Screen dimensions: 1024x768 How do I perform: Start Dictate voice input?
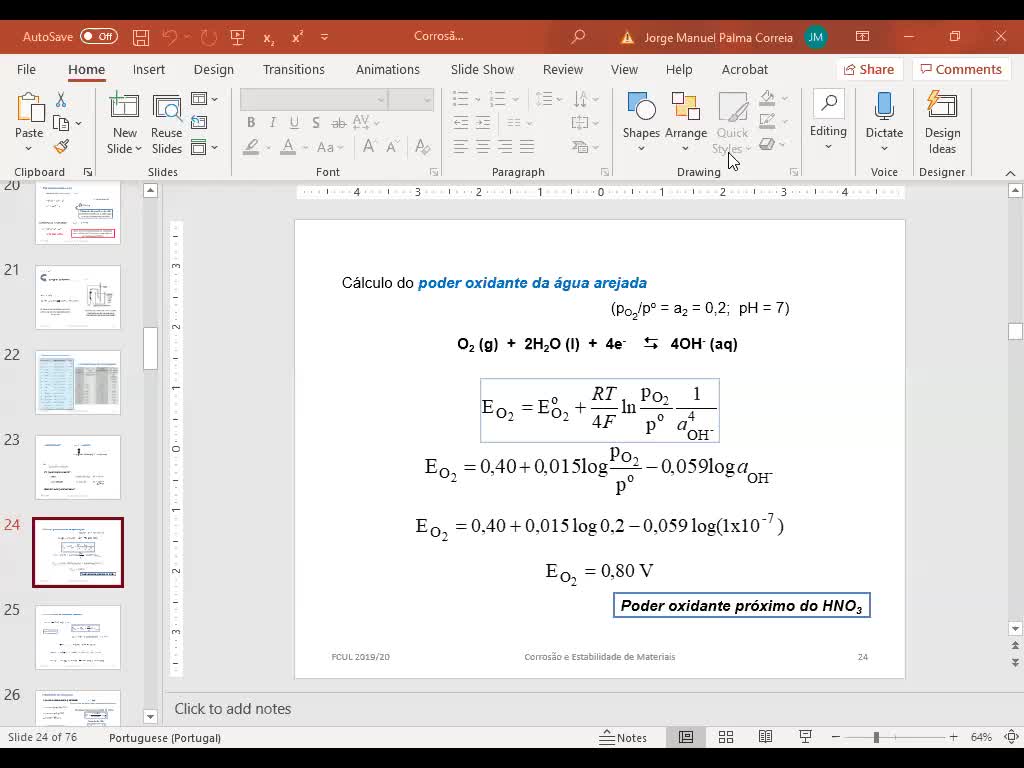tap(884, 123)
